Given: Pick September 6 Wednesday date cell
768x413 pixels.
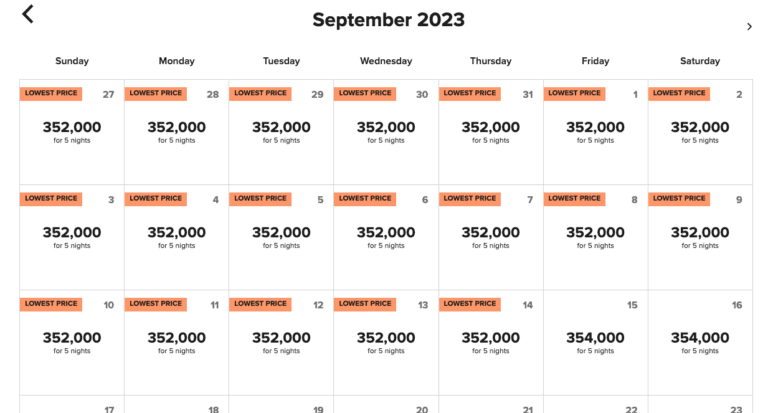Looking at the screenshot, I should pos(386,237).
